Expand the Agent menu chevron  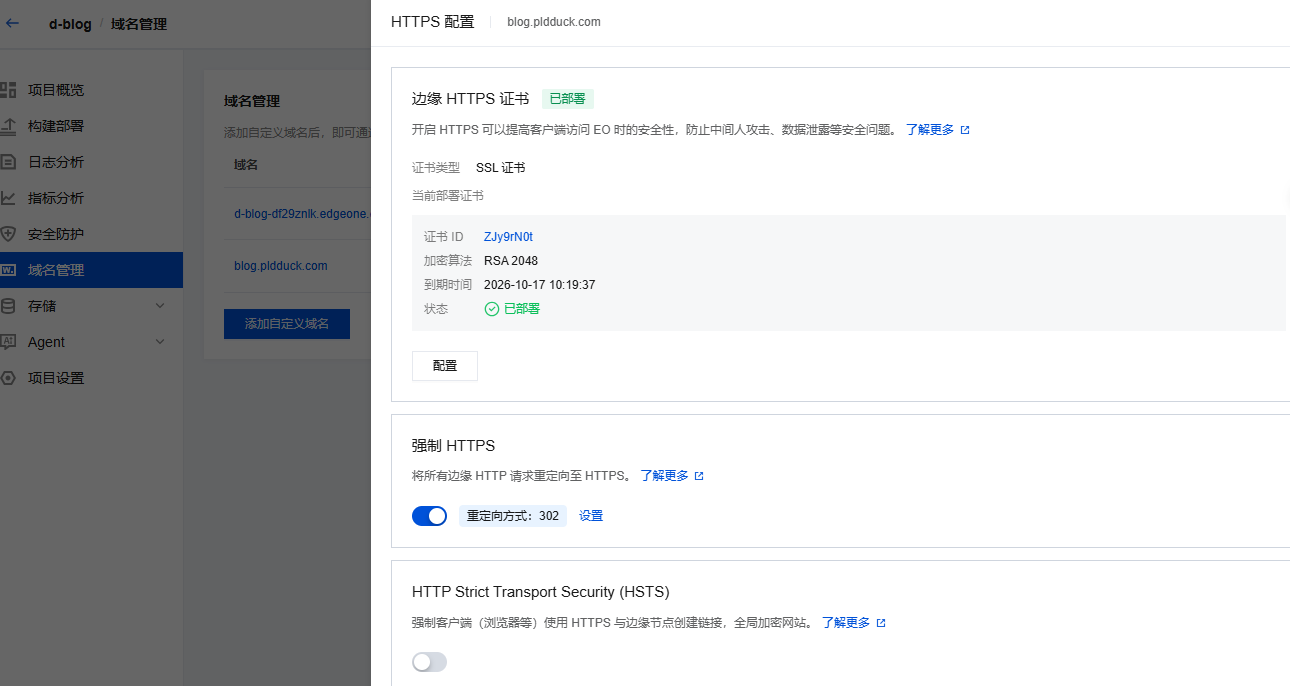(x=160, y=342)
